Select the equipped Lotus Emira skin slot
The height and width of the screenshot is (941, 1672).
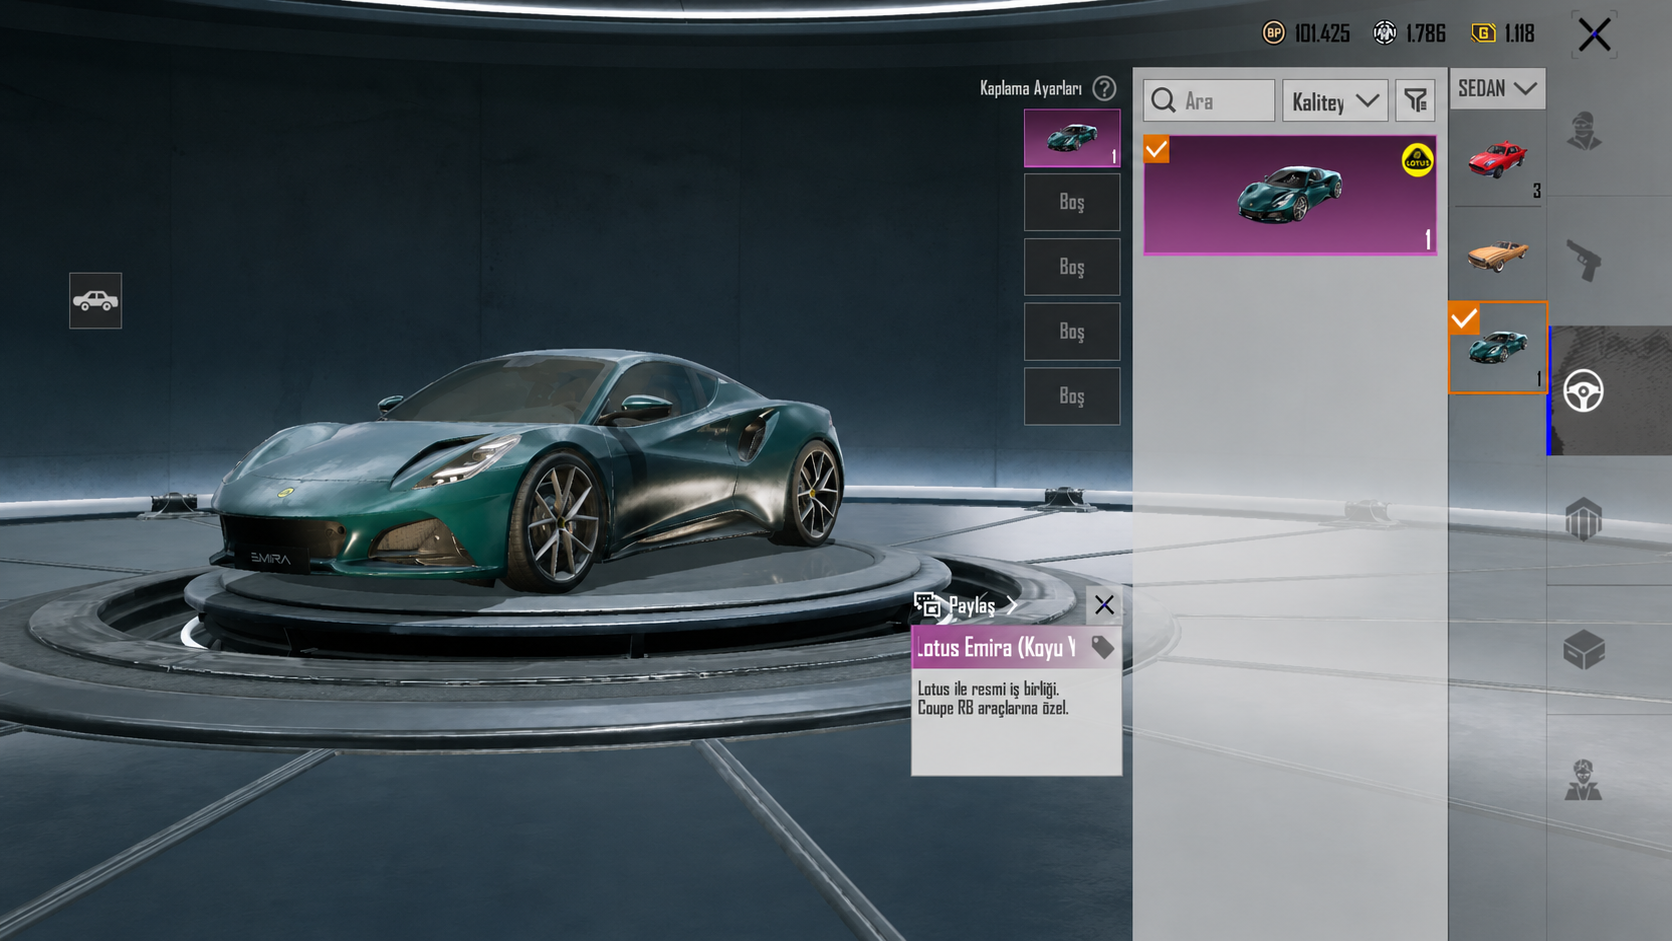pyautogui.click(x=1072, y=138)
